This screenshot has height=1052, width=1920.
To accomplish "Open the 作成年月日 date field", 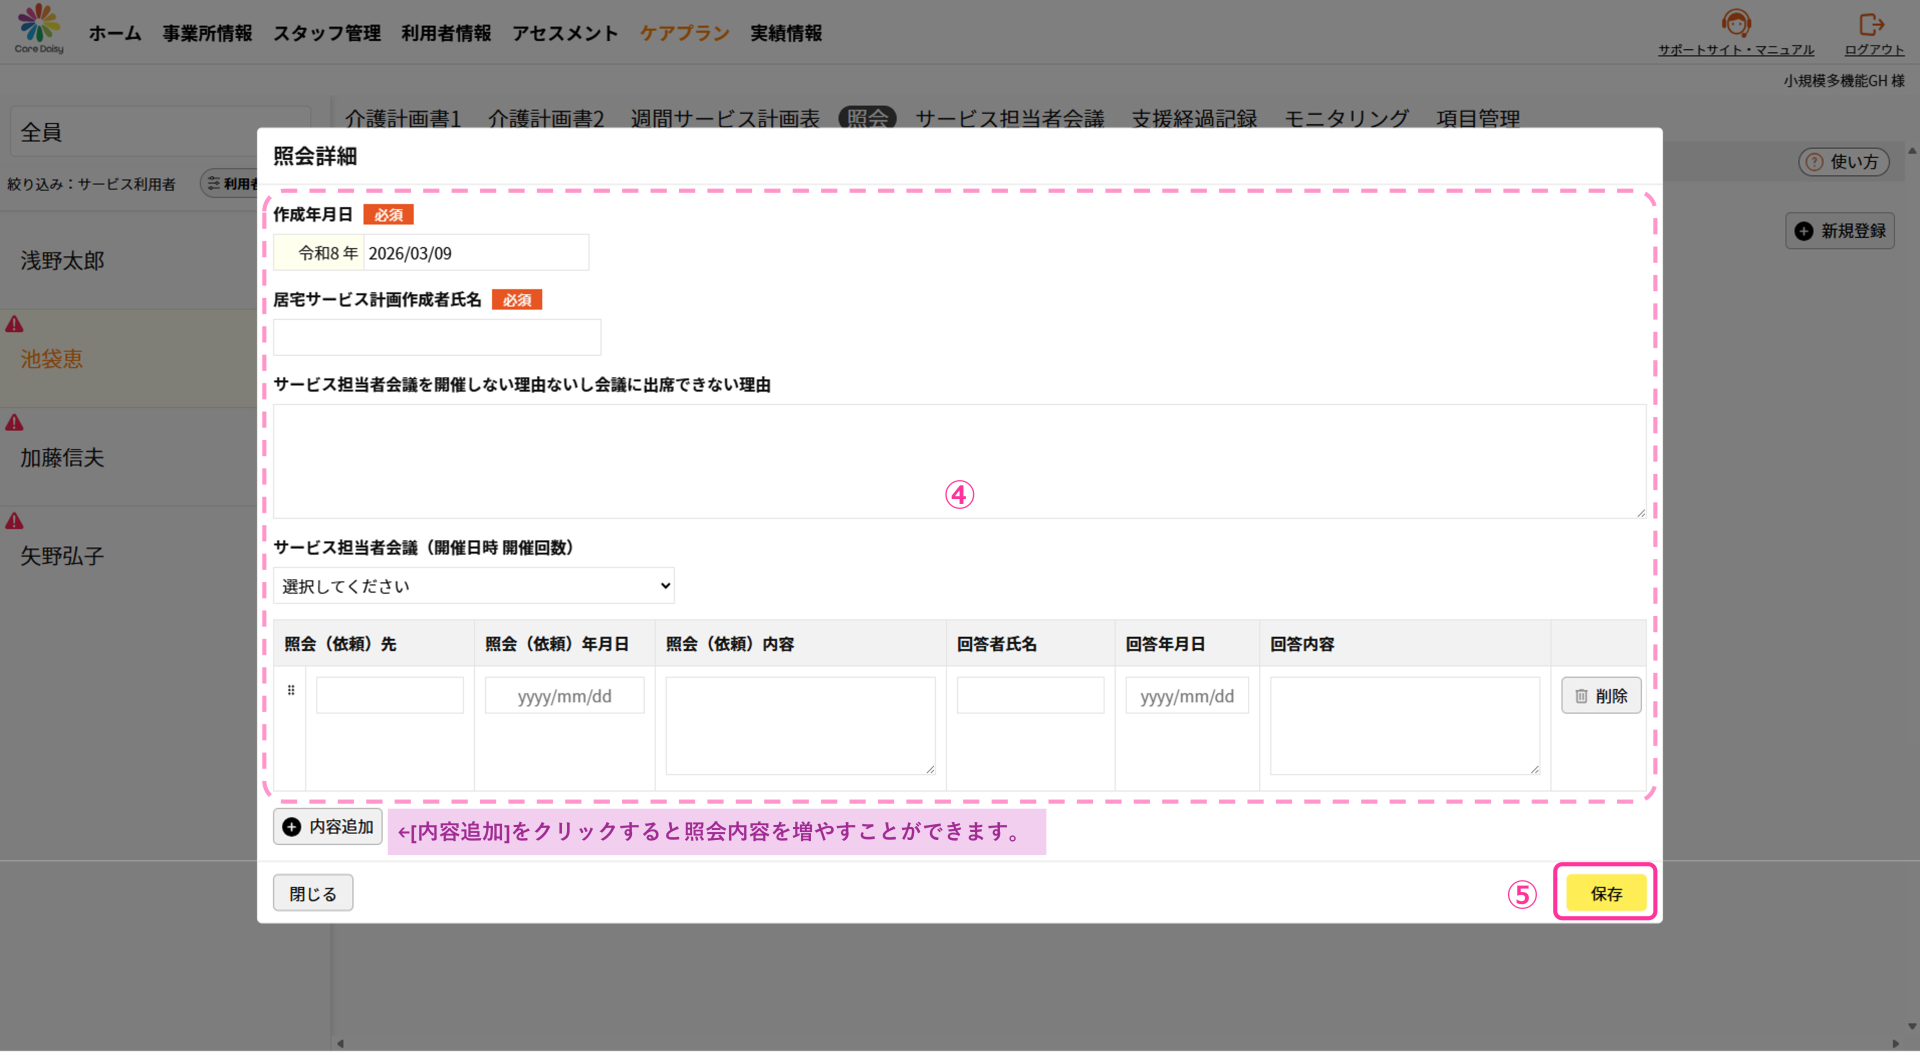I will pos(475,253).
